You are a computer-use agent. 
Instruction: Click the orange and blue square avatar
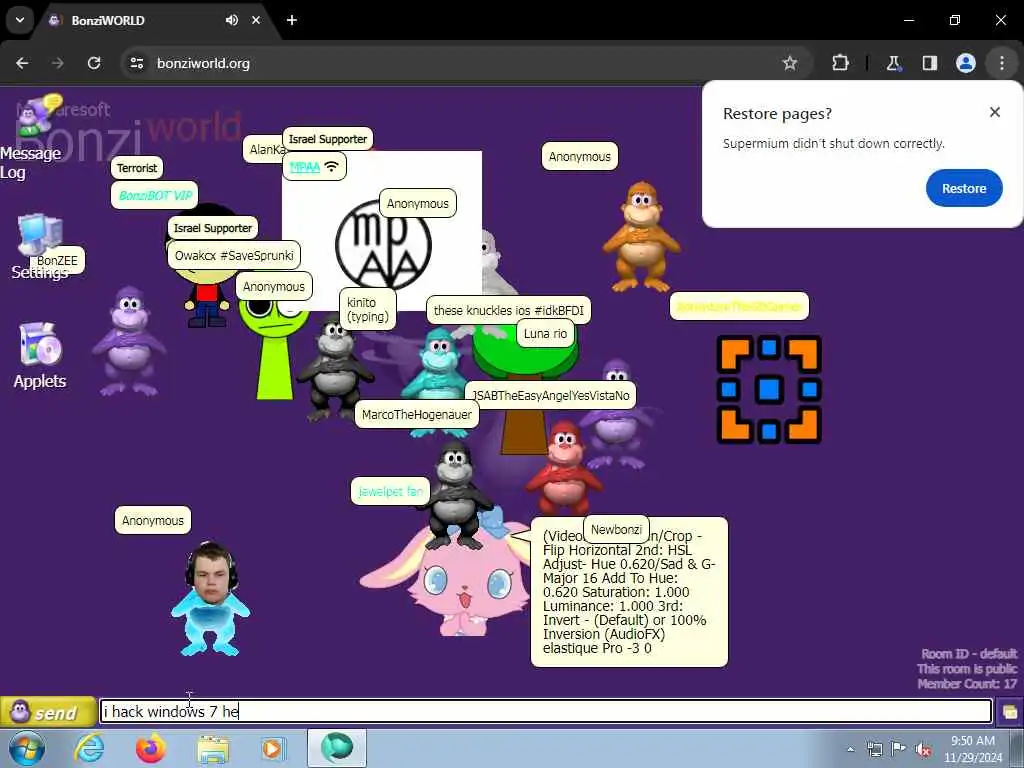coord(769,389)
